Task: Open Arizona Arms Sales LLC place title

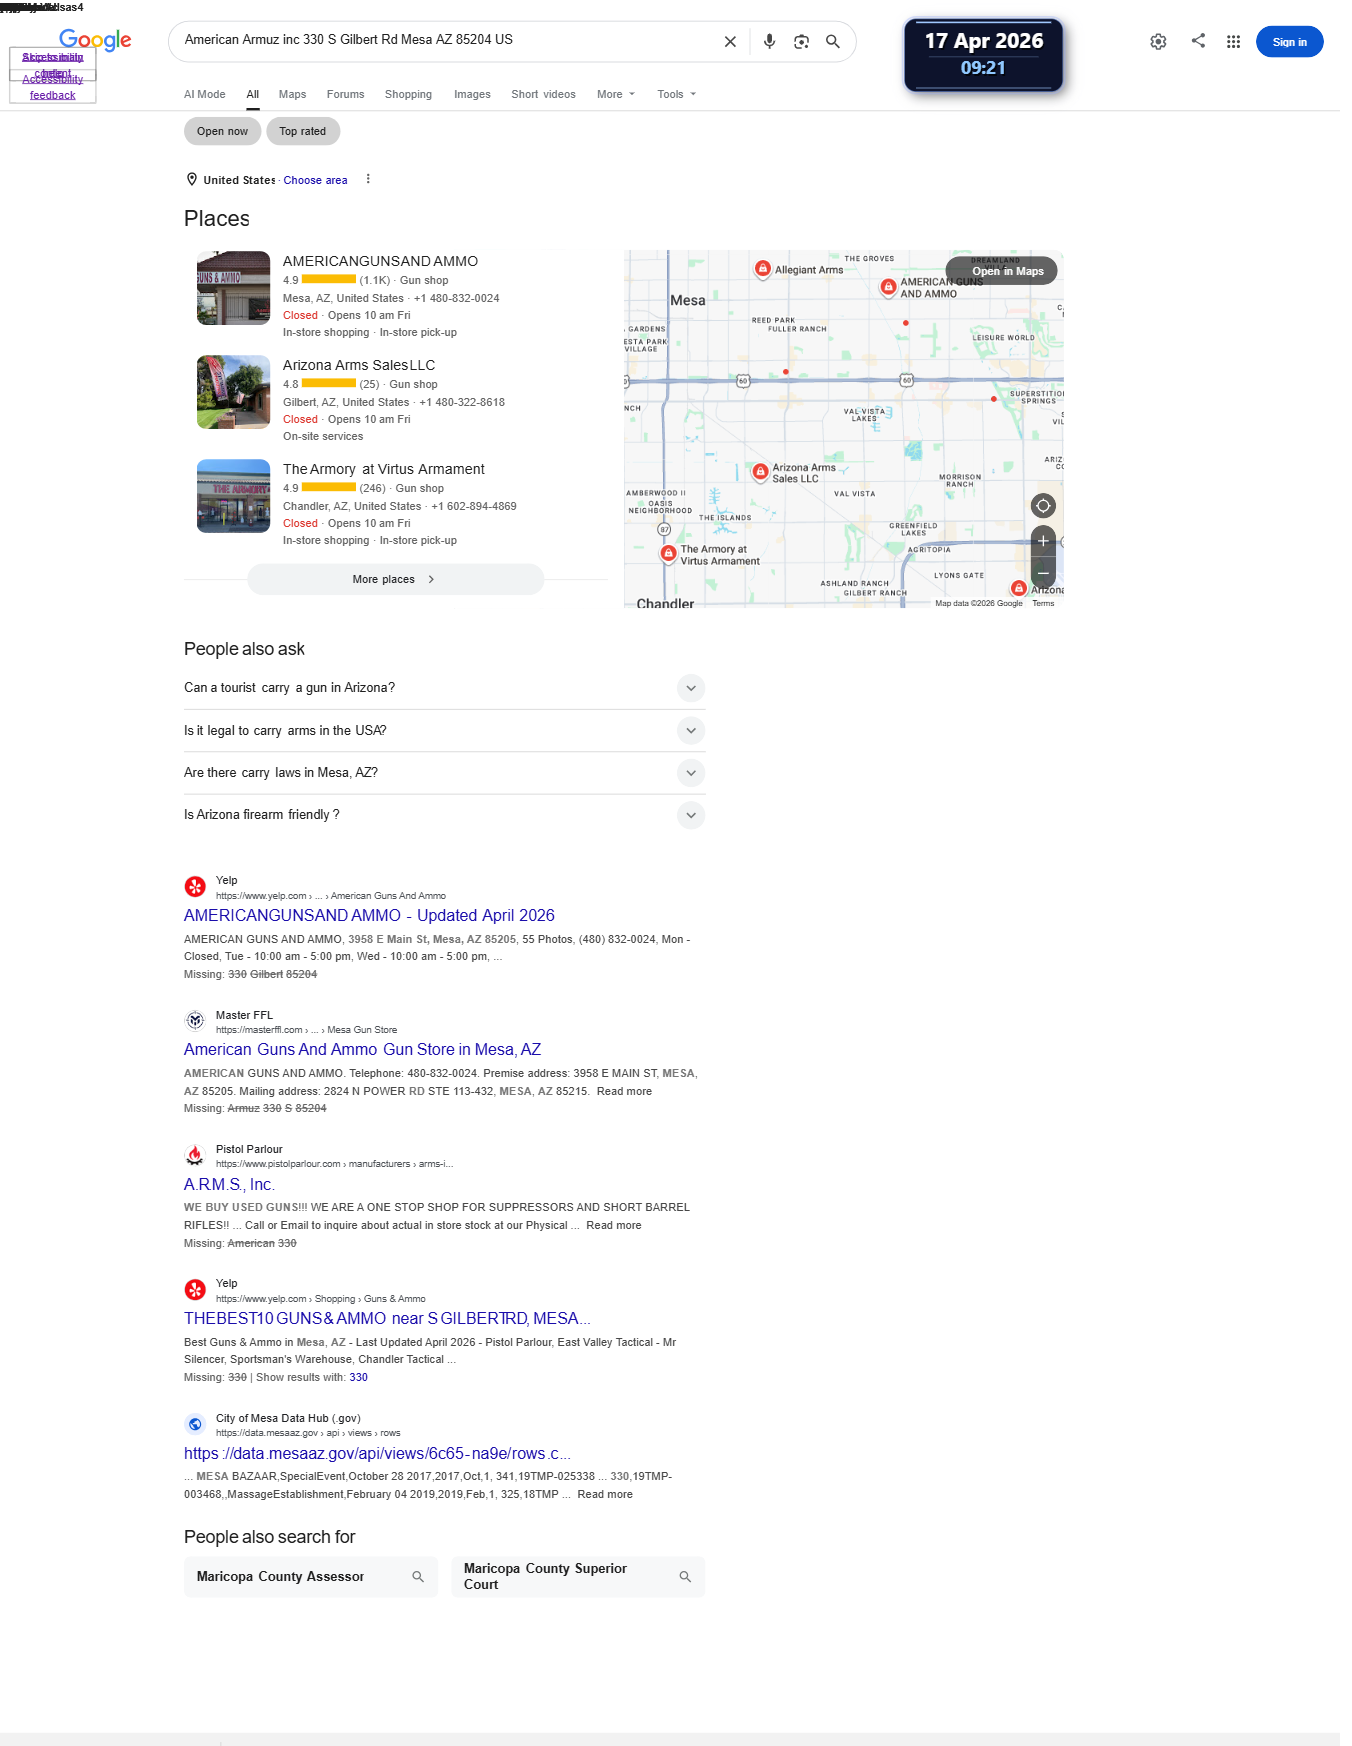Action: click(359, 365)
